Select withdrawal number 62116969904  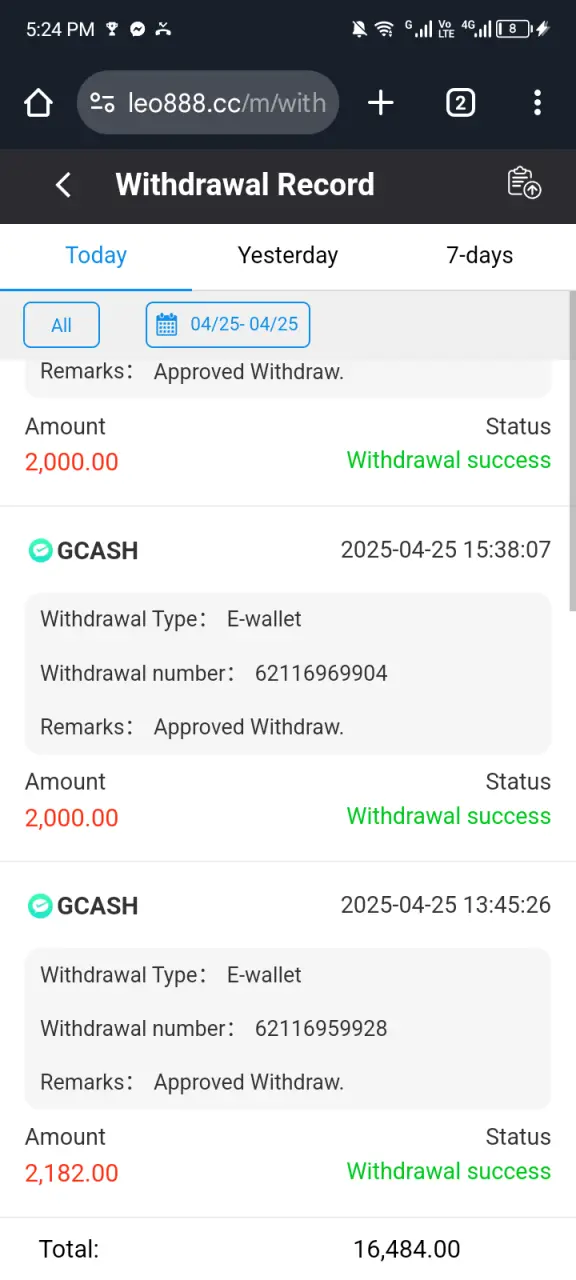tap(321, 674)
